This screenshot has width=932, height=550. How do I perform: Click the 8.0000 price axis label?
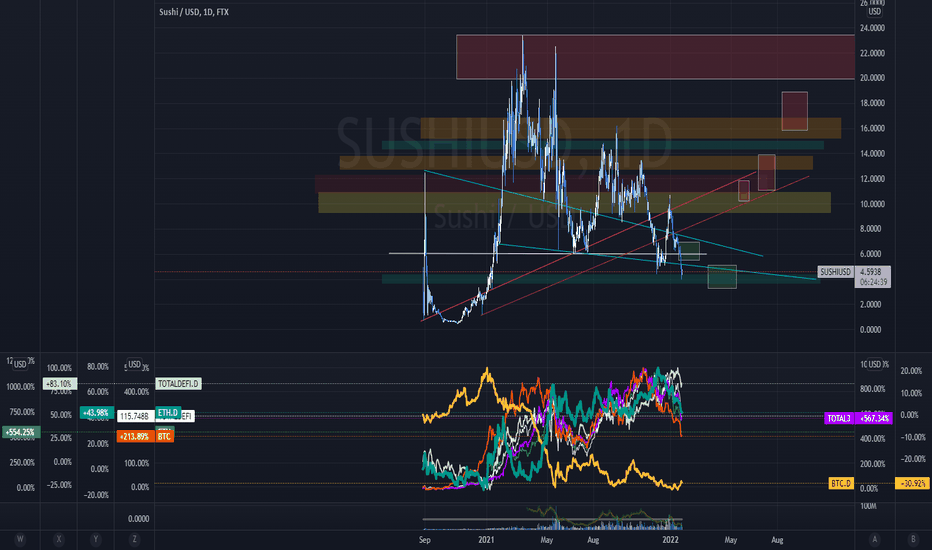point(870,228)
